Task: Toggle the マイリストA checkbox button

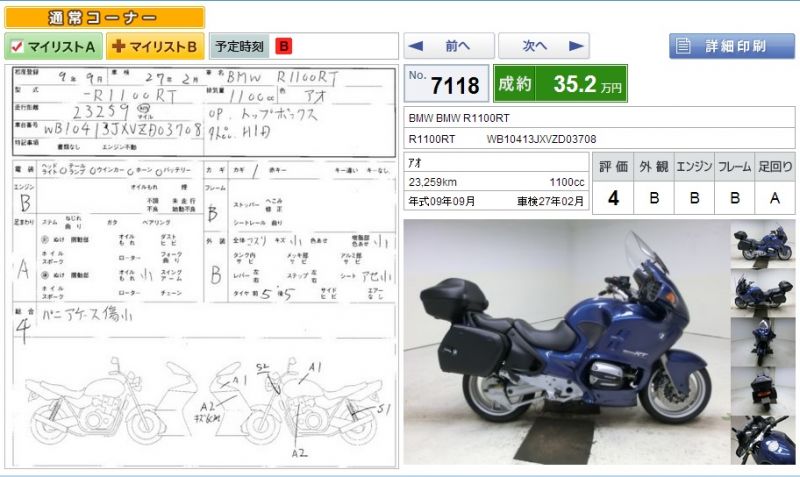Action: [54, 46]
